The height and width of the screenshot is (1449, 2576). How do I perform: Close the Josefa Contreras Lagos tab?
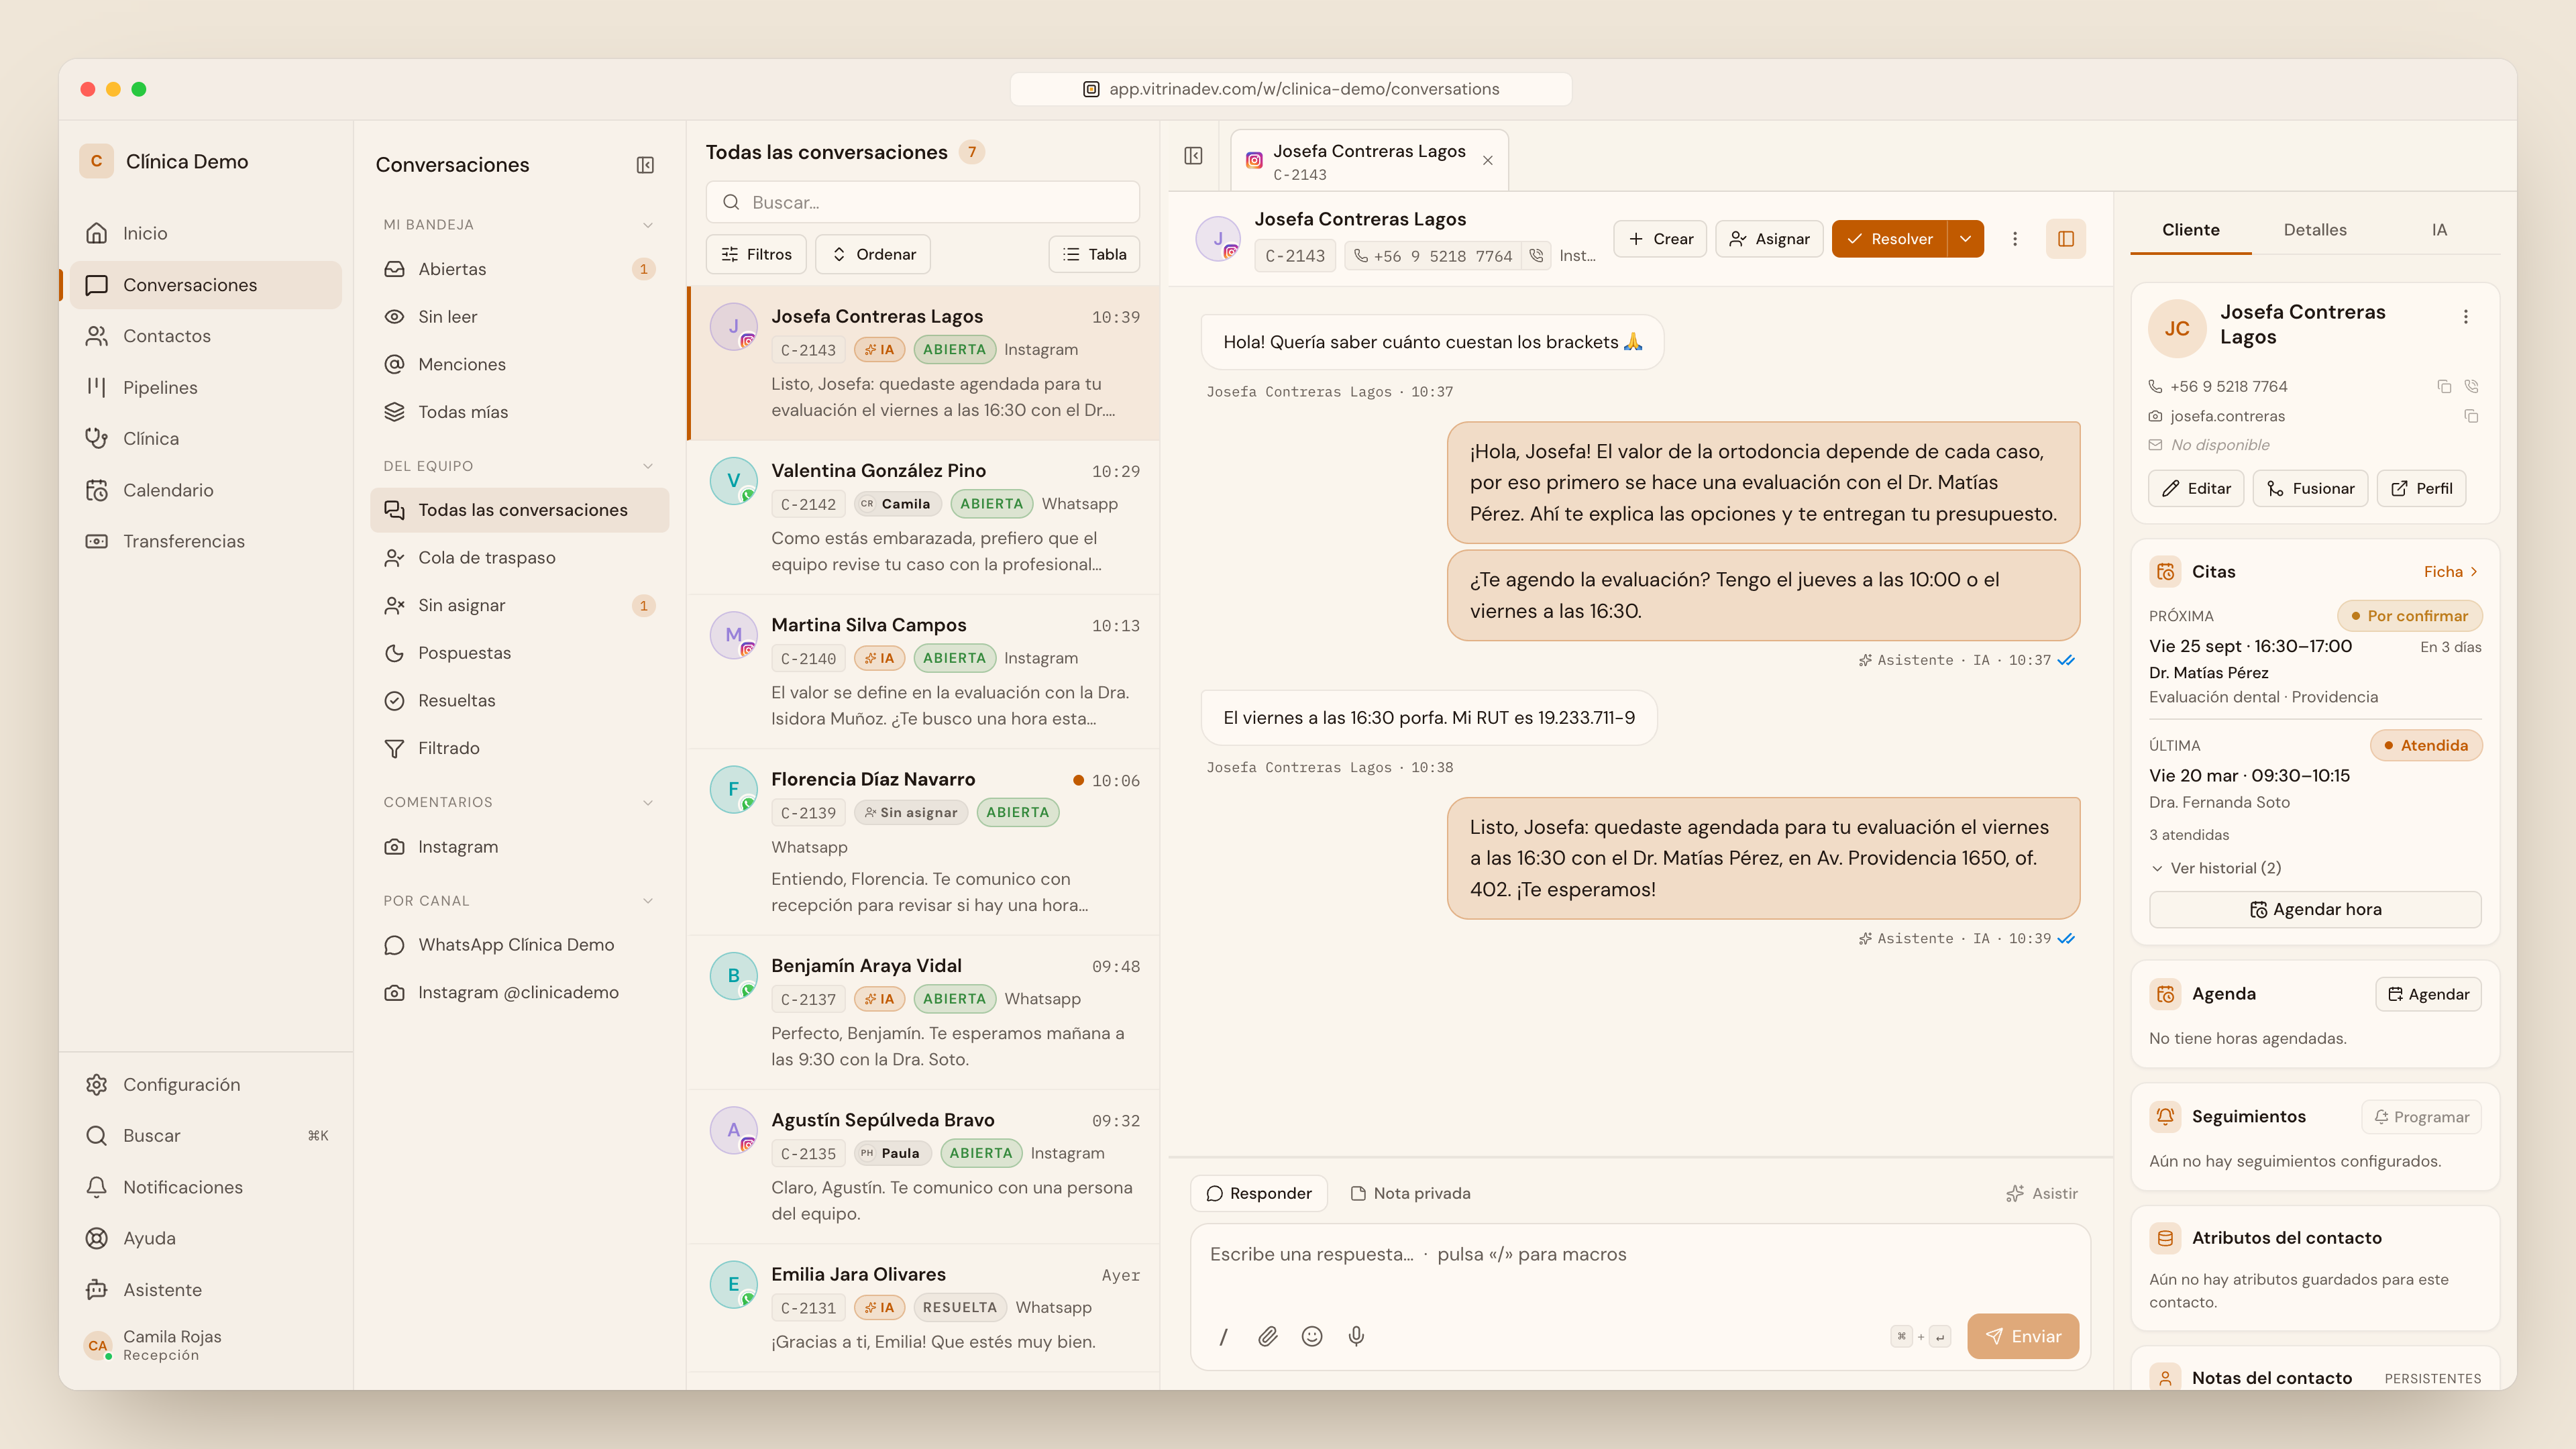tap(1488, 160)
